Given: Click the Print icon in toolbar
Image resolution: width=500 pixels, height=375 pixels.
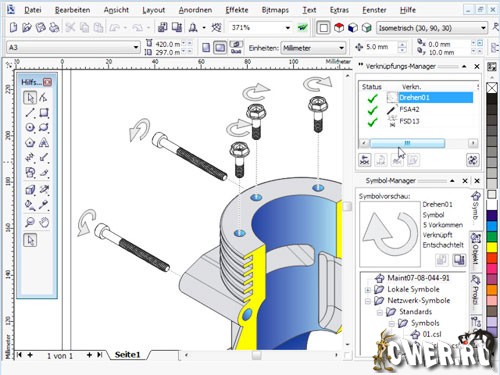Looking at the screenshot, I should click(54, 28).
